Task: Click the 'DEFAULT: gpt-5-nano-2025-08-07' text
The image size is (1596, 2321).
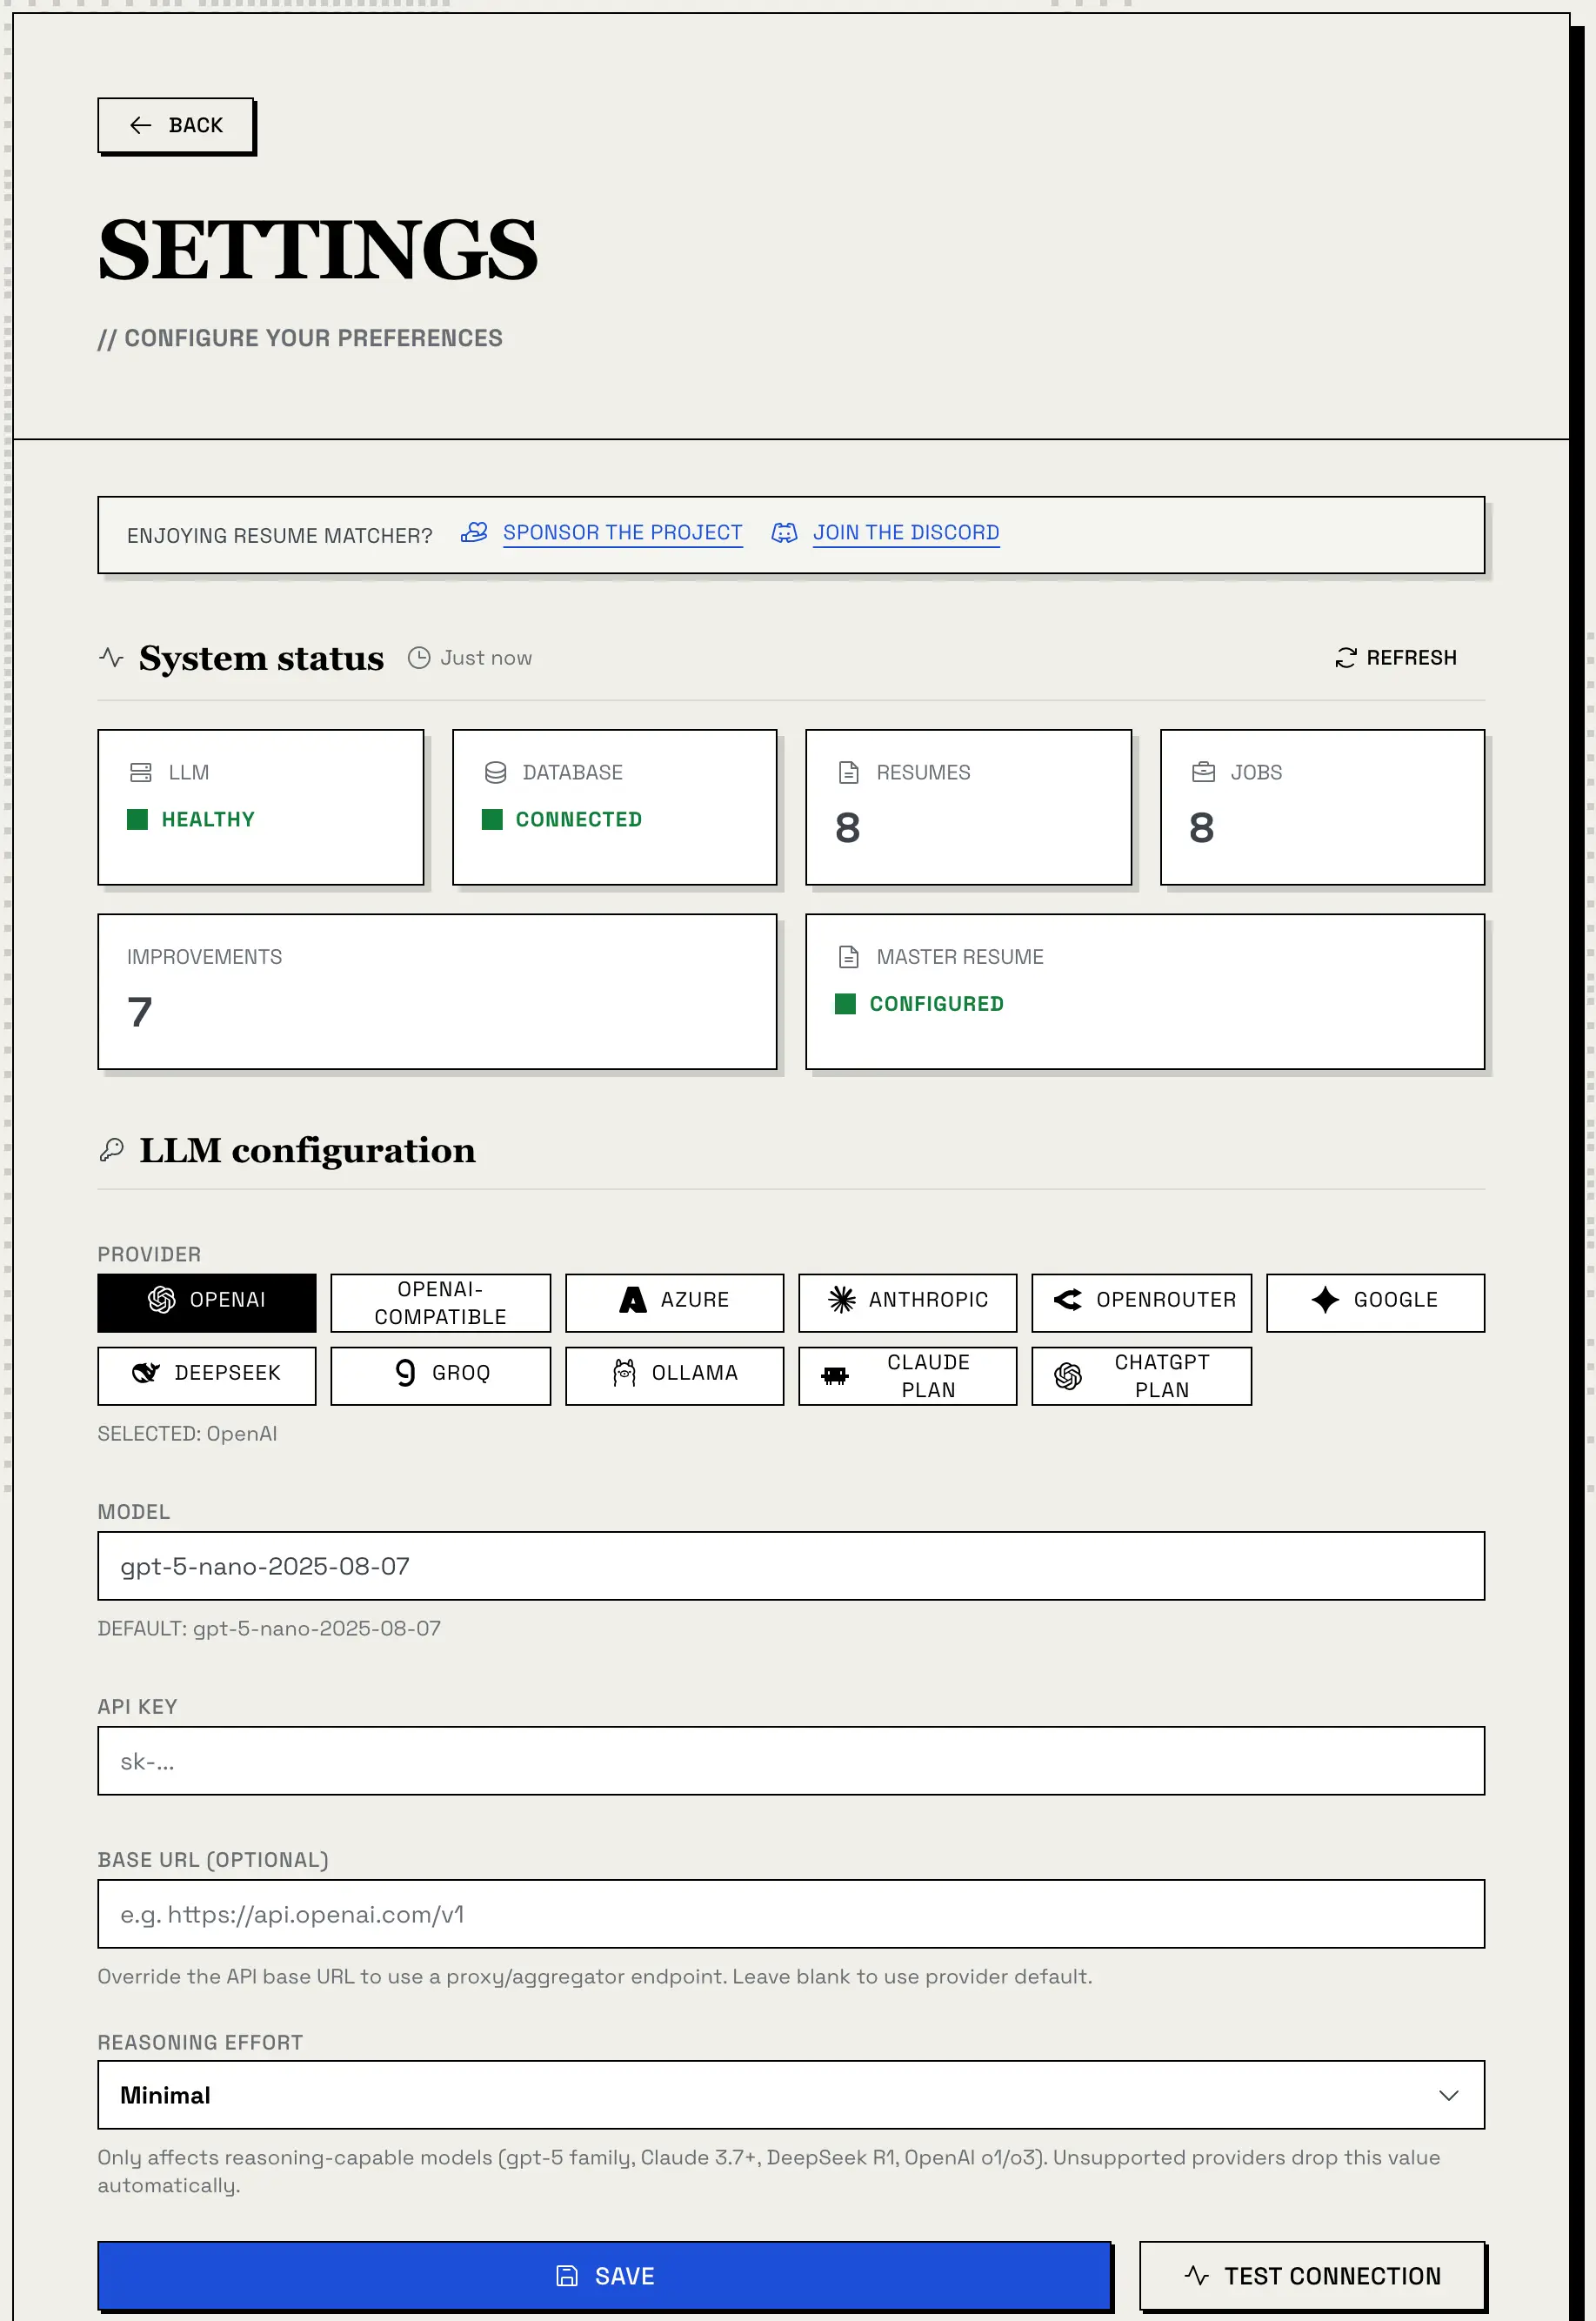Action: pos(269,1629)
